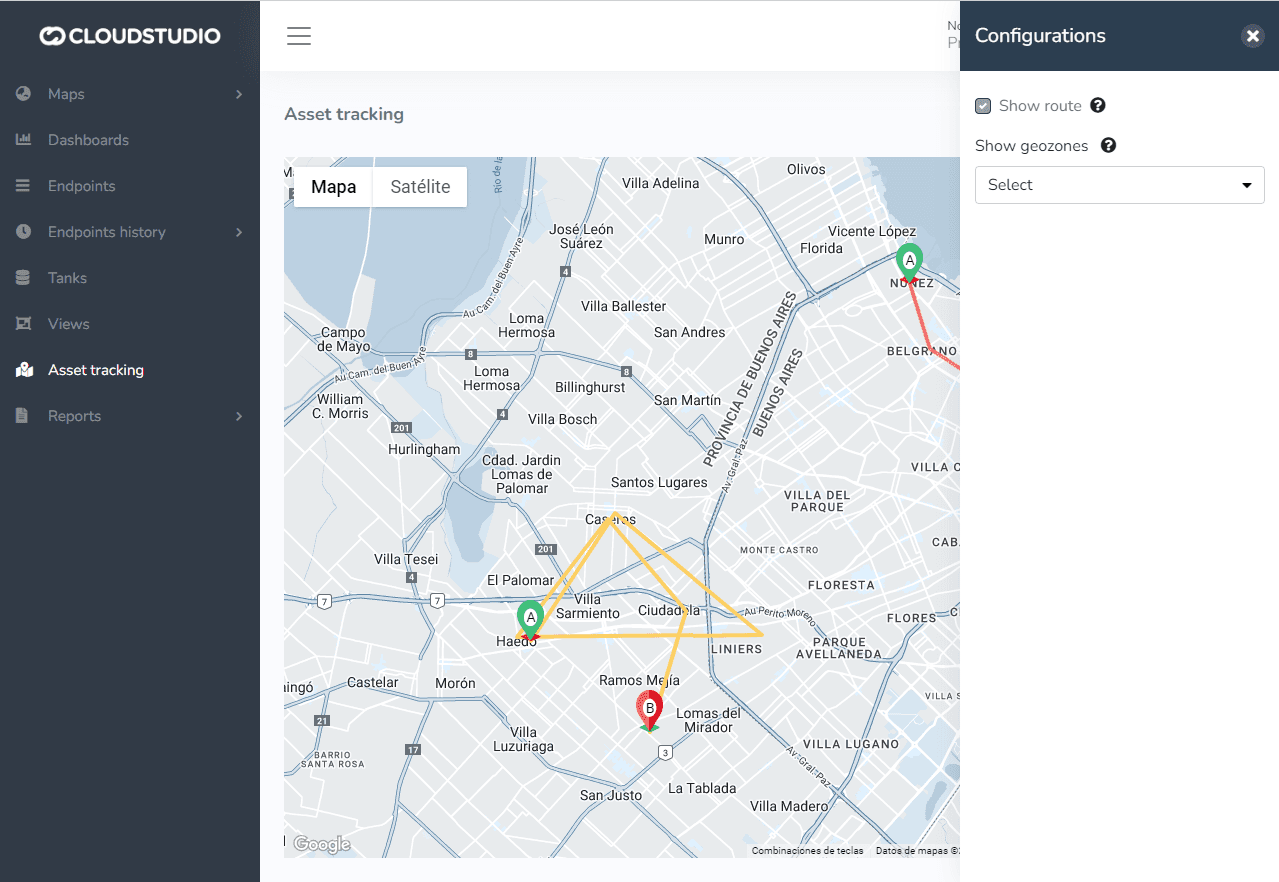Click the Configurations panel title
The height and width of the screenshot is (882, 1279).
(x=1040, y=36)
